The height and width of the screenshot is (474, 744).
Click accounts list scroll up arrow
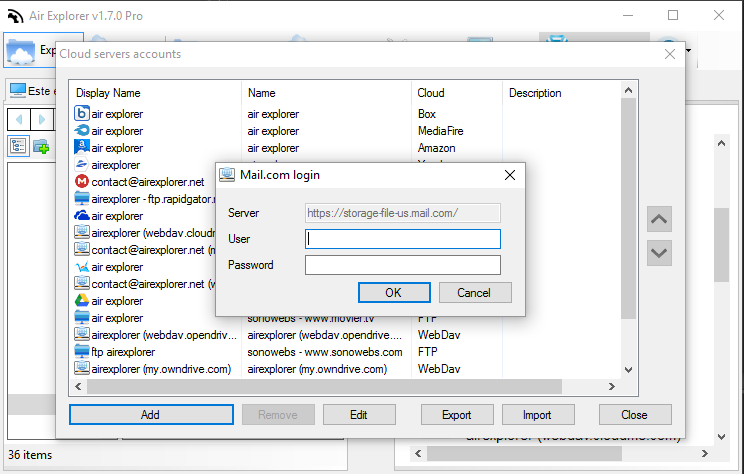click(x=628, y=90)
